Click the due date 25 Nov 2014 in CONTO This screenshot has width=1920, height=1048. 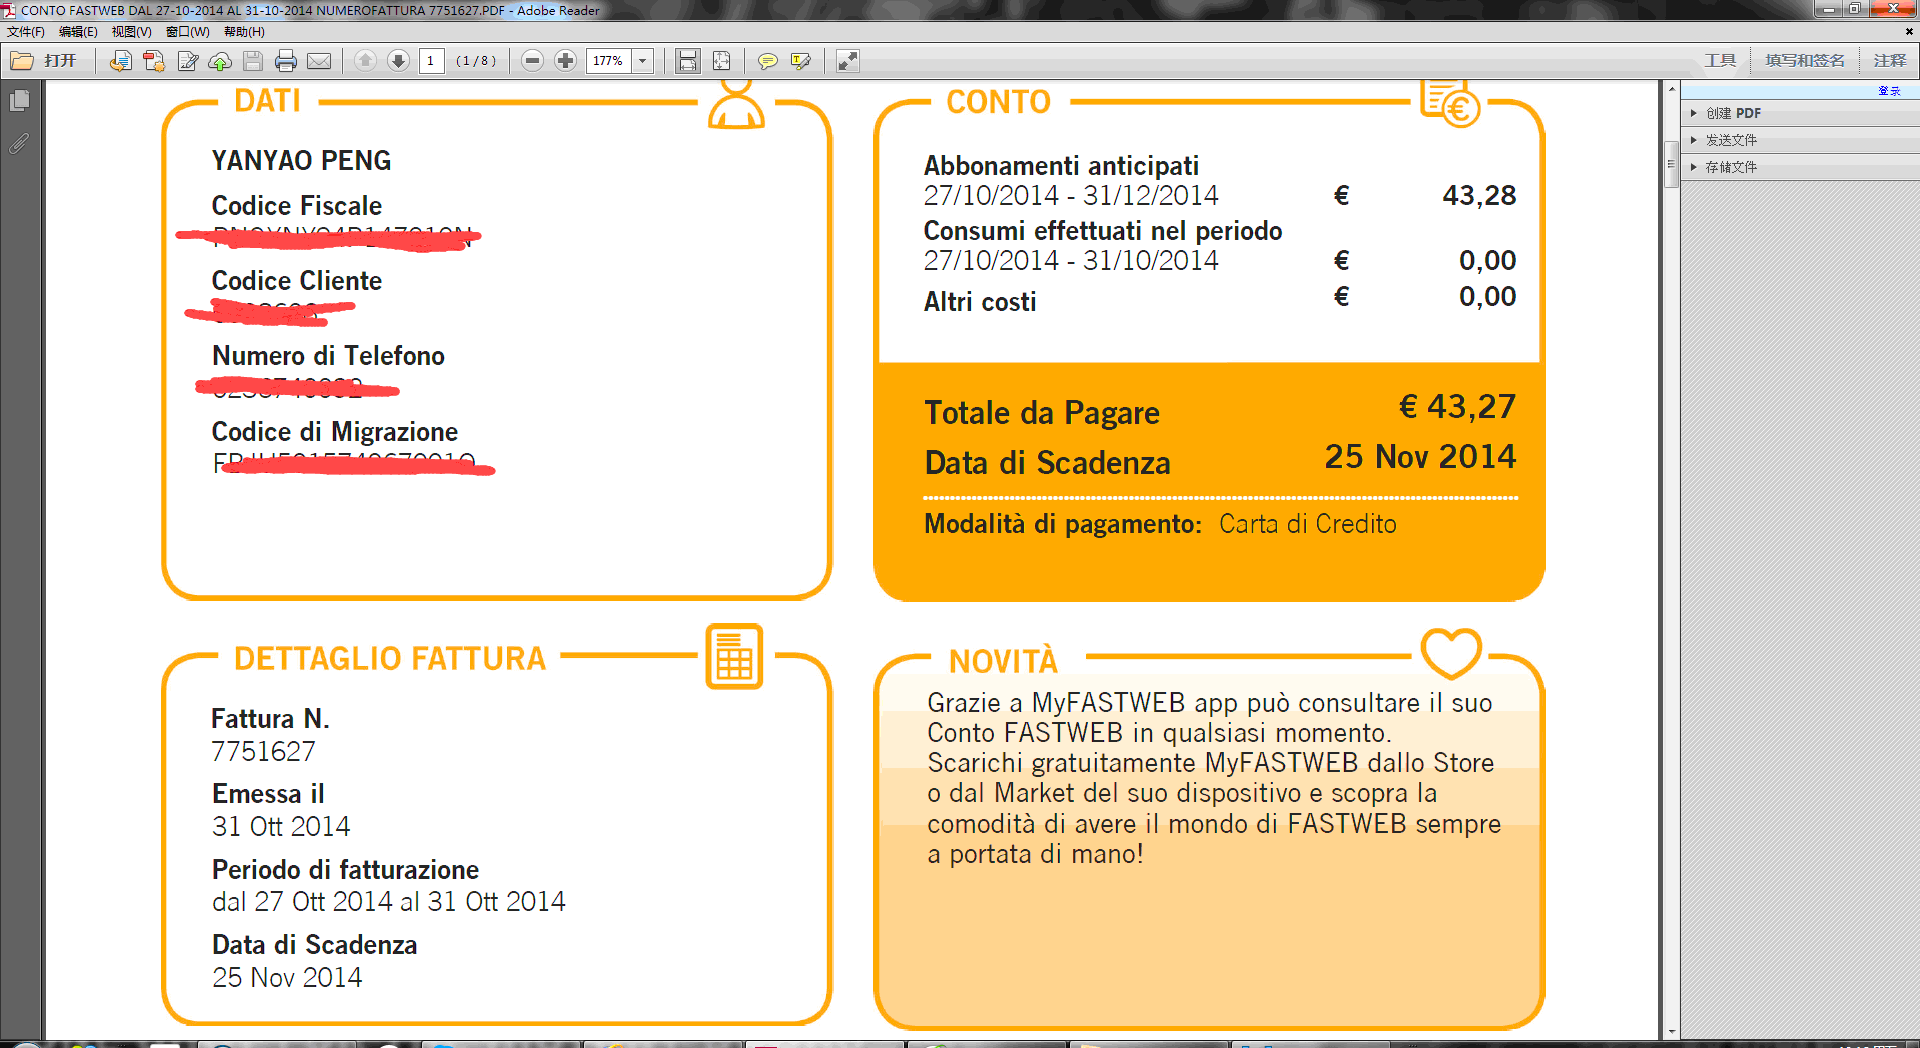click(1420, 457)
